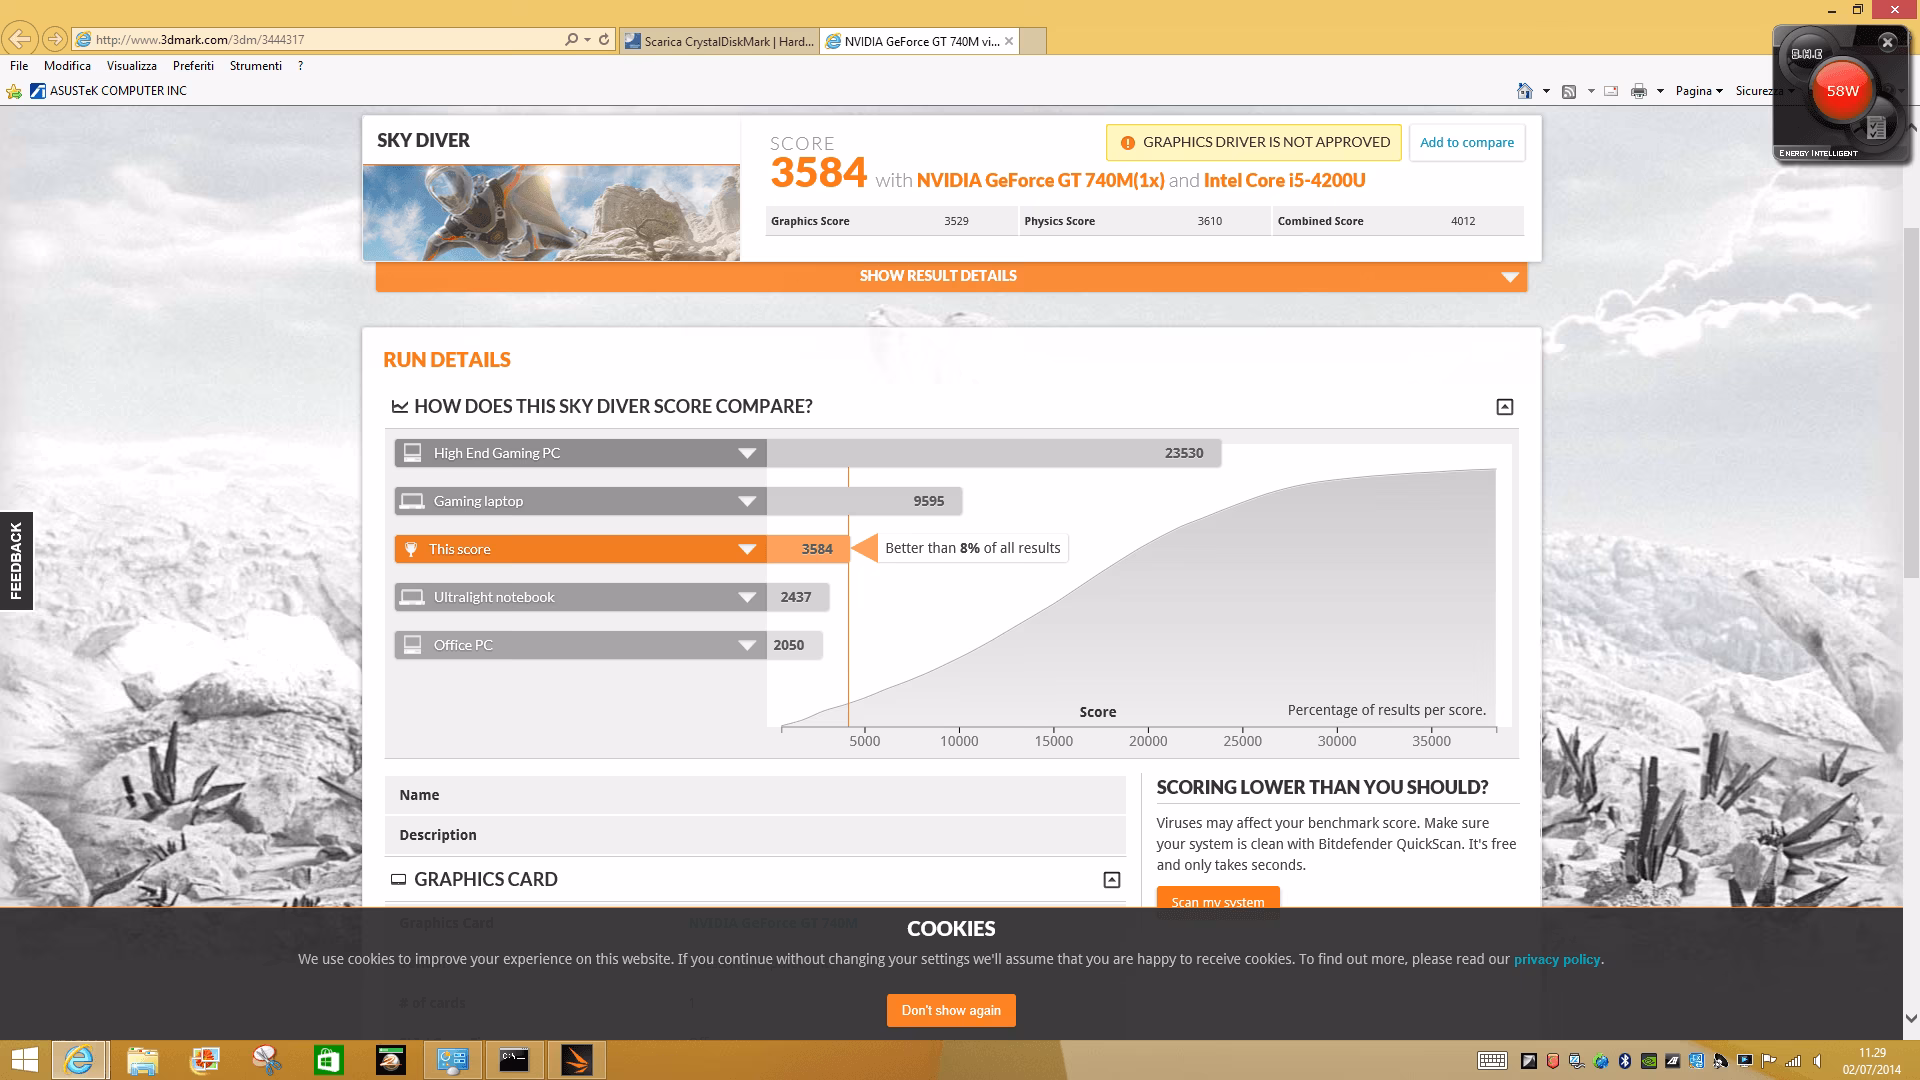Collapse the score comparison section square icon

1504,407
